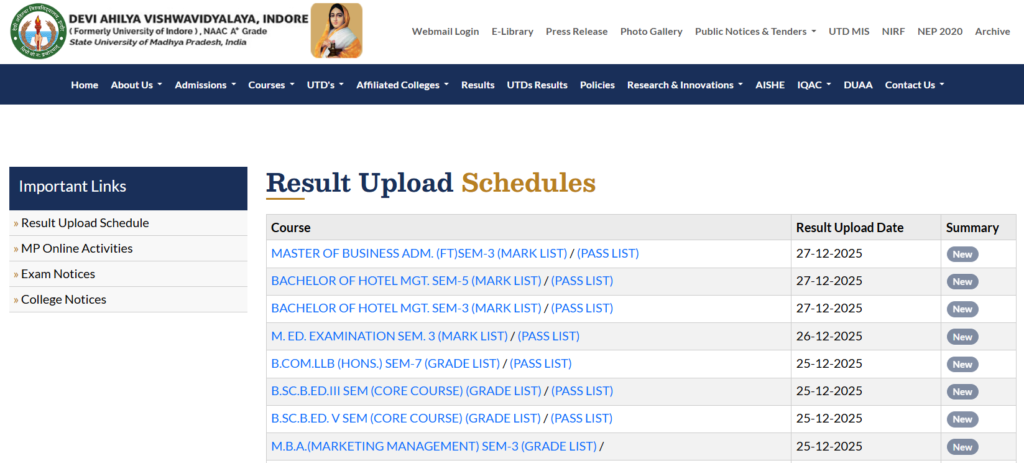Open the E-Library link
Screen dimensions: 1024x463
click(x=512, y=32)
